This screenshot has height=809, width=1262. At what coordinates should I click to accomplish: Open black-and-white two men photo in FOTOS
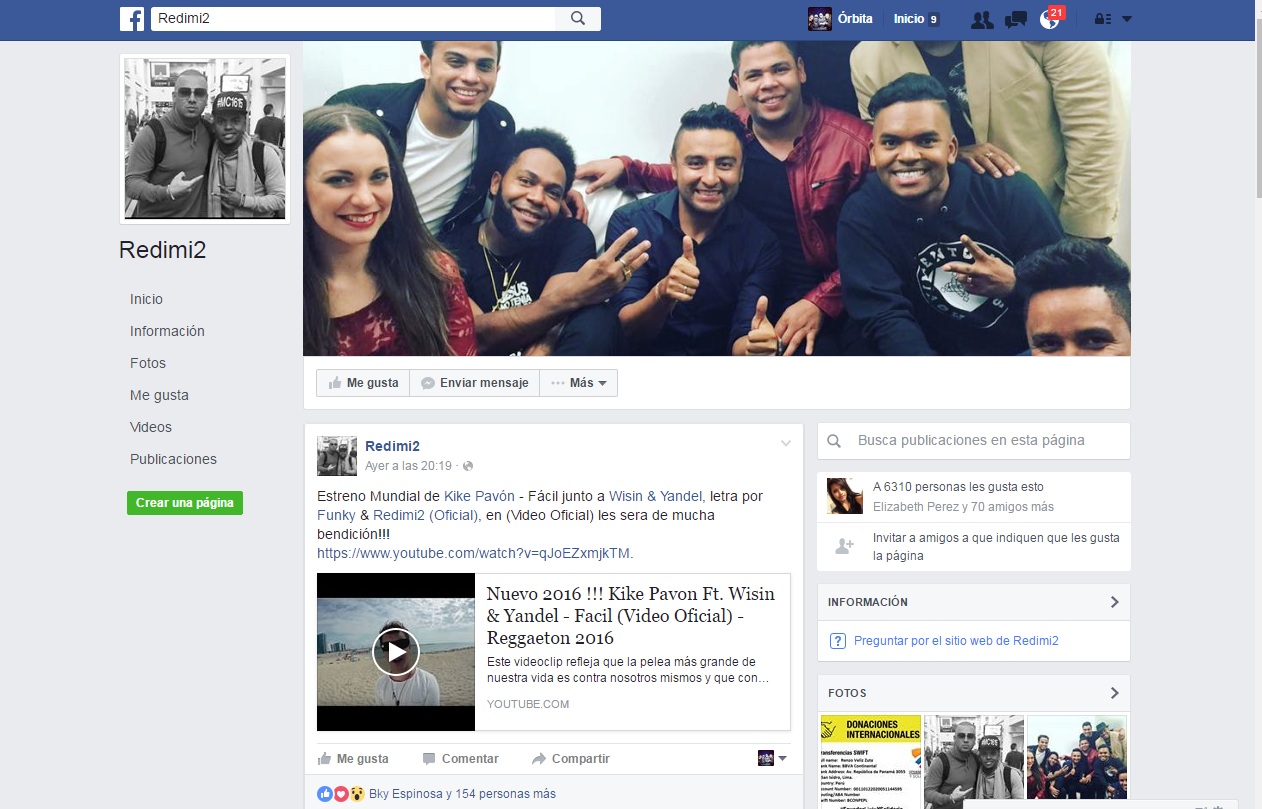[974, 762]
